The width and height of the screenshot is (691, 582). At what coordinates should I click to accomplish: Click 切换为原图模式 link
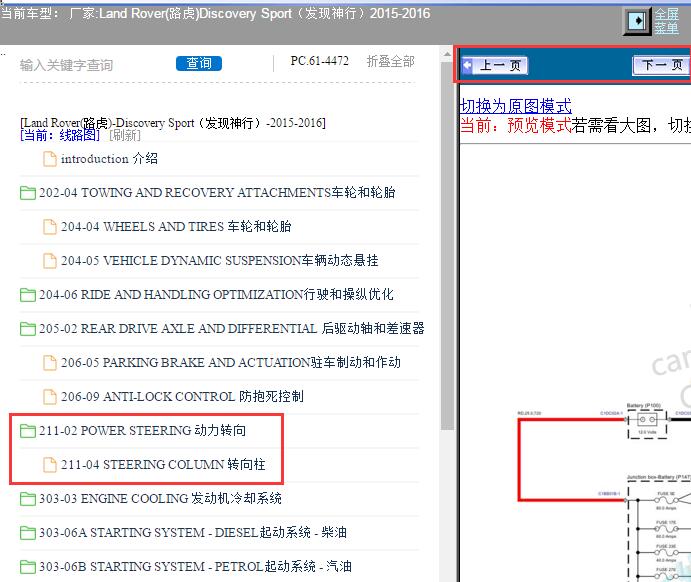coord(515,106)
